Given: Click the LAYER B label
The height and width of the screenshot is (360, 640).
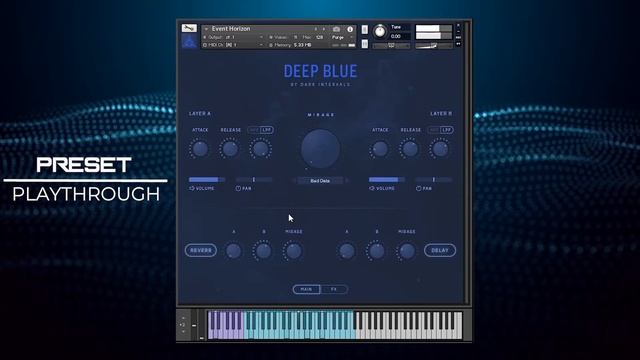Looking at the screenshot, I should pyautogui.click(x=441, y=113).
